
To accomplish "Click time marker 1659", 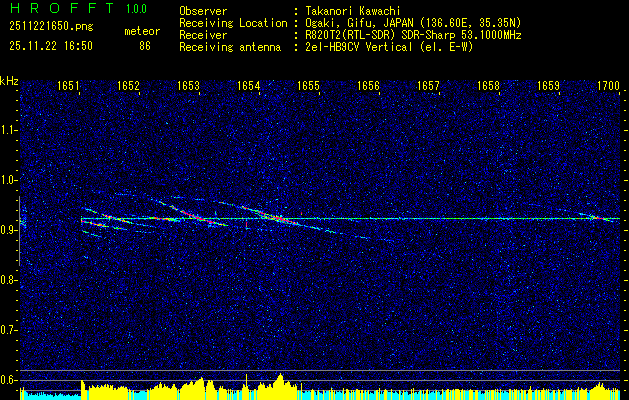I will pyautogui.click(x=548, y=86).
